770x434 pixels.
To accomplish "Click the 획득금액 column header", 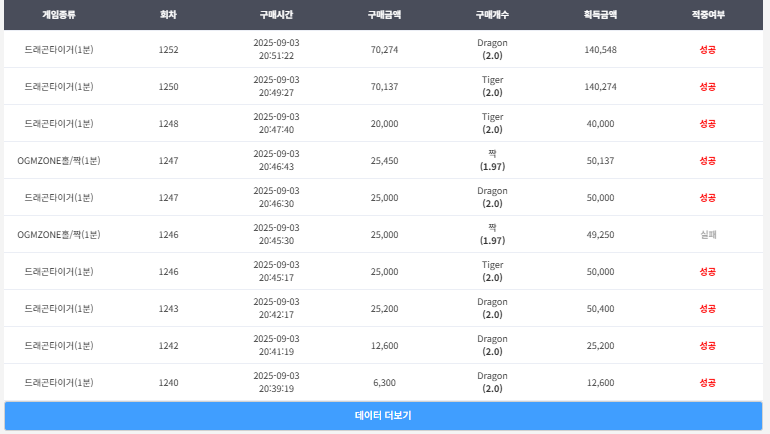I will [x=601, y=15].
